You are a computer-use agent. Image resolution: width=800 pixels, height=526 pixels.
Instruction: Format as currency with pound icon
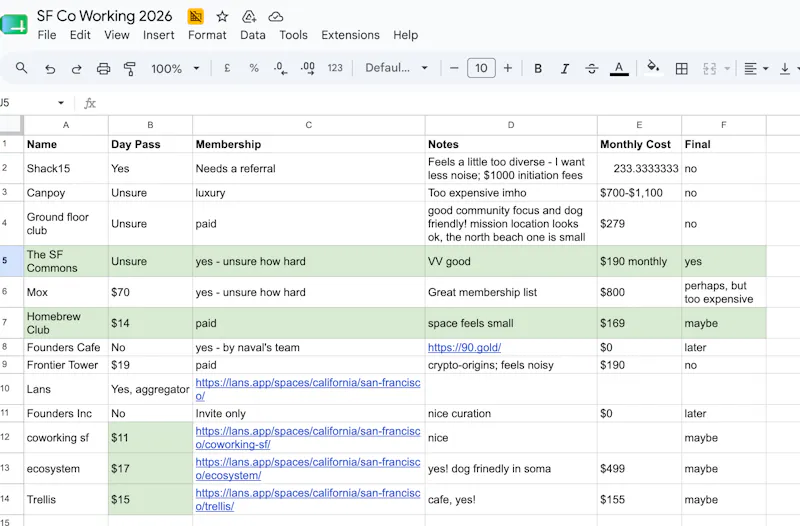coord(227,68)
